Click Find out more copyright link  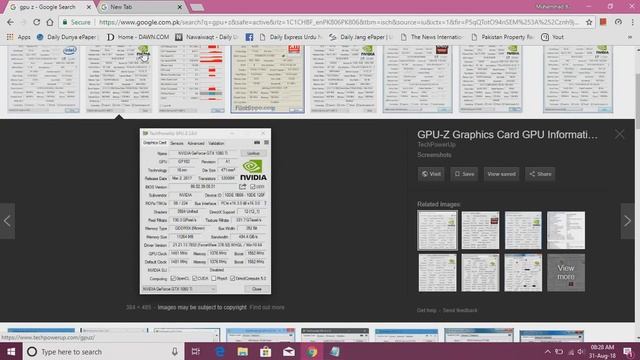pyautogui.click(x=267, y=307)
